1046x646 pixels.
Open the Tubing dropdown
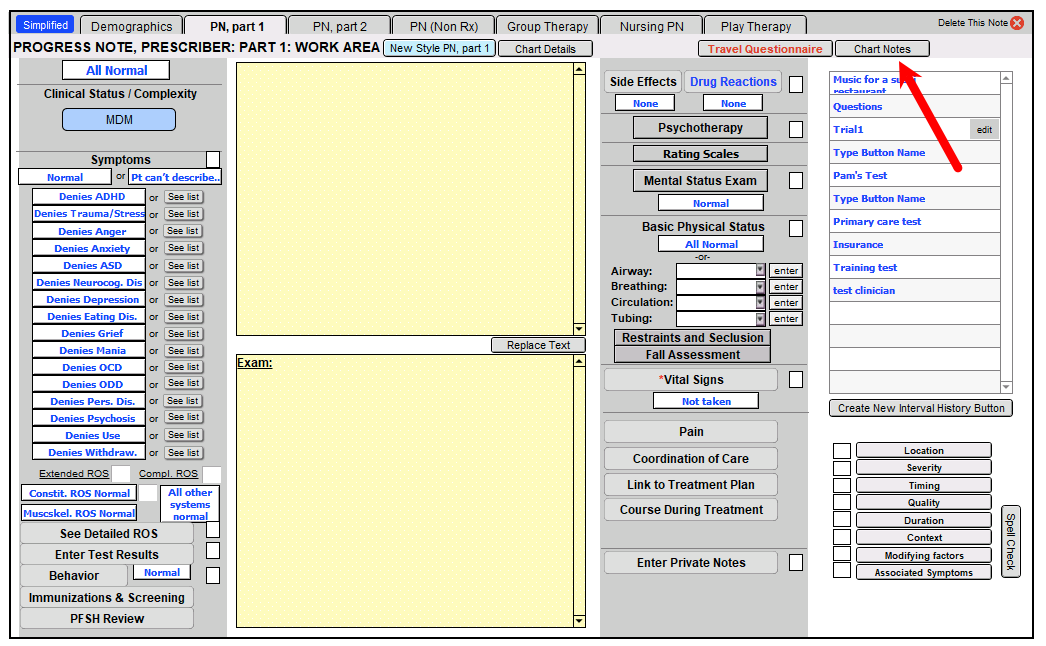tap(760, 318)
